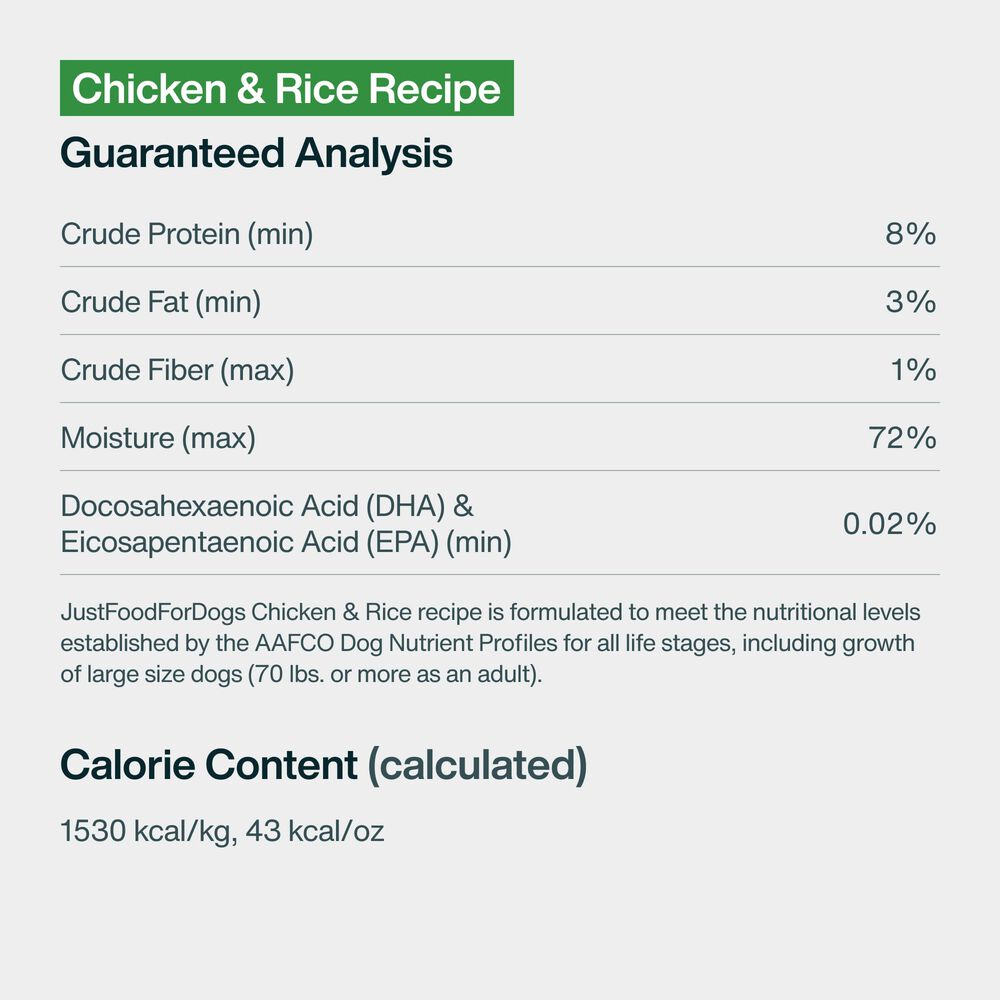Click the Eicosapentaenoic Acid (EPA) (min) line

[286, 542]
